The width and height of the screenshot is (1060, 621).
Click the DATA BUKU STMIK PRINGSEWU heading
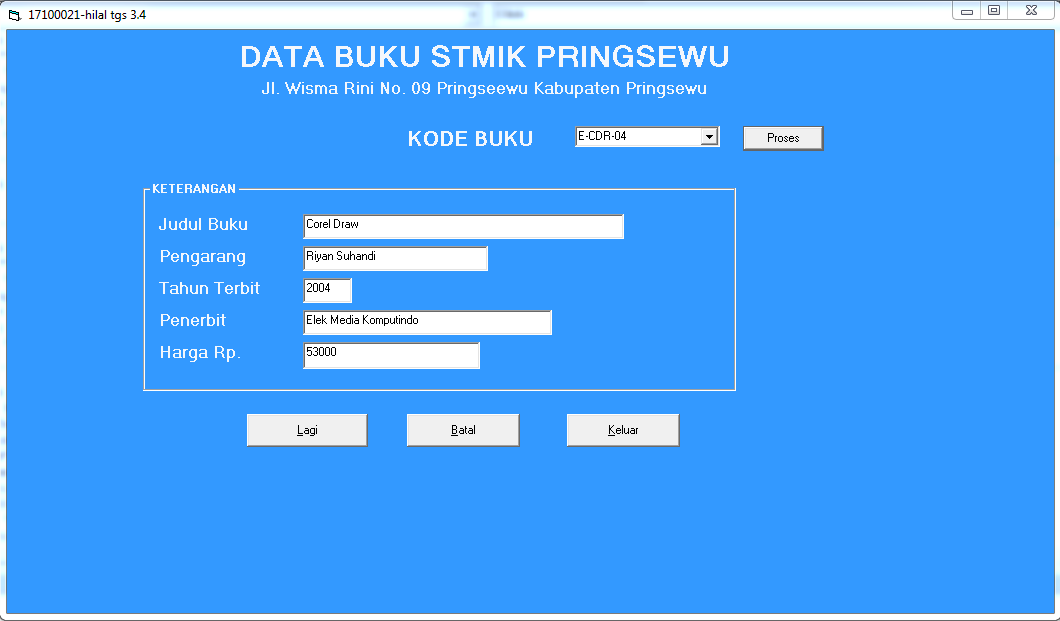[485, 57]
